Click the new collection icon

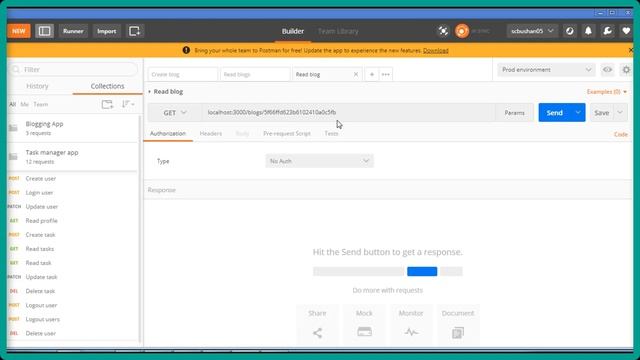(x=107, y=104)
